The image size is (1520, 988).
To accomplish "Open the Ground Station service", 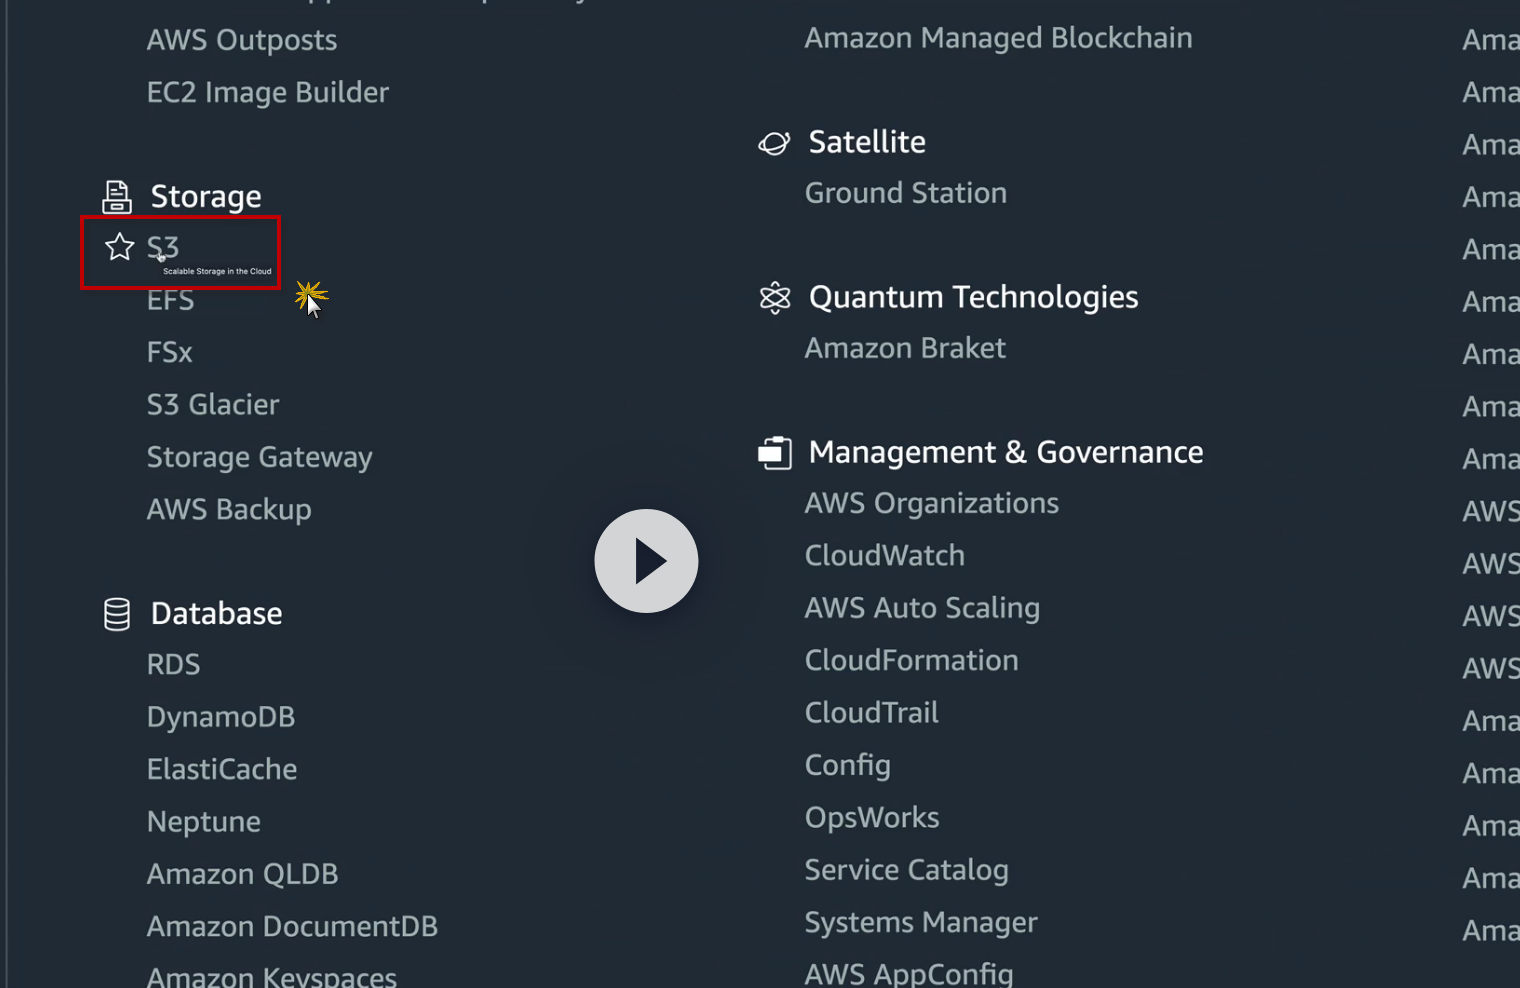I will pyautogui.click(x=905, y=193).
